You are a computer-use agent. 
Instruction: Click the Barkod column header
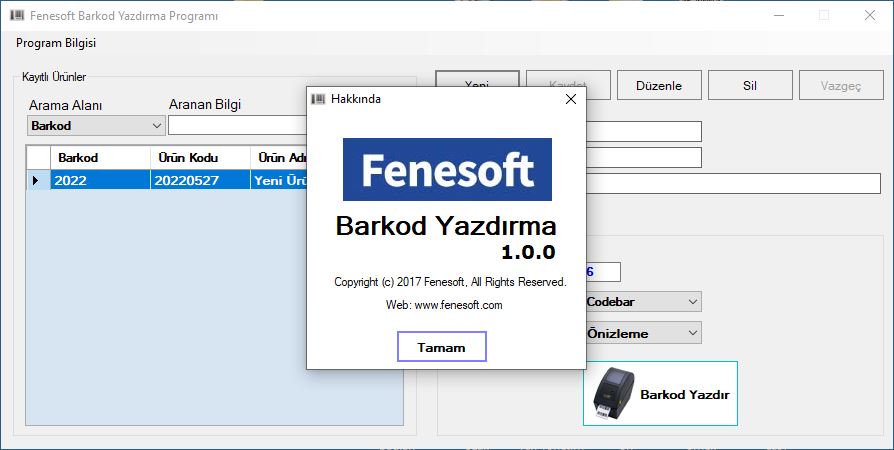click(x=100, y=158)
